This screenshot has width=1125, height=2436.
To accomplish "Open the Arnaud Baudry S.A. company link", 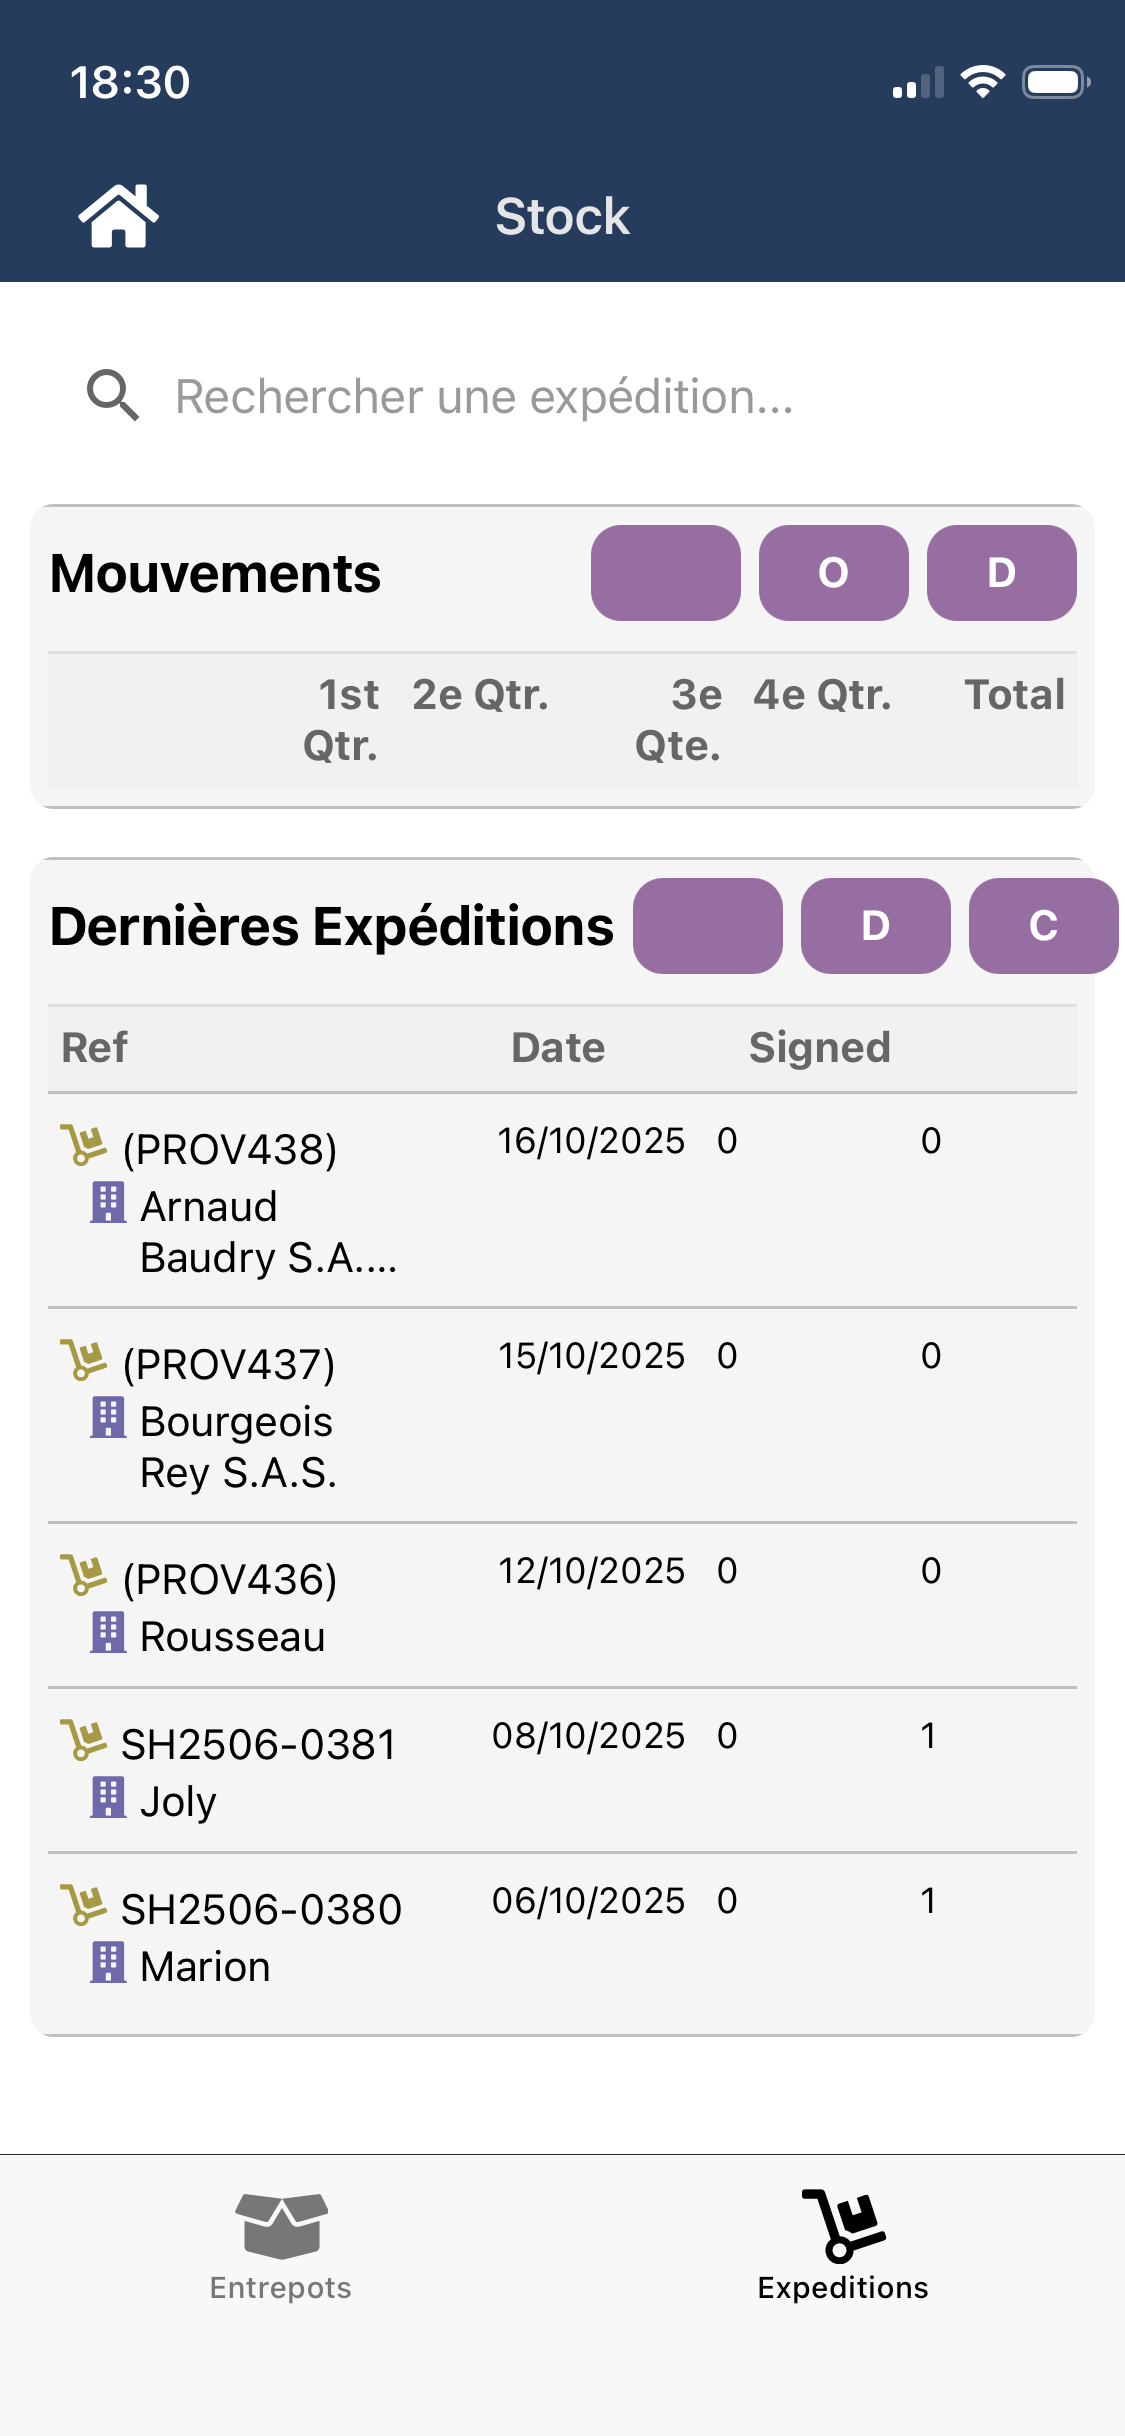I will coord(268,1232).
